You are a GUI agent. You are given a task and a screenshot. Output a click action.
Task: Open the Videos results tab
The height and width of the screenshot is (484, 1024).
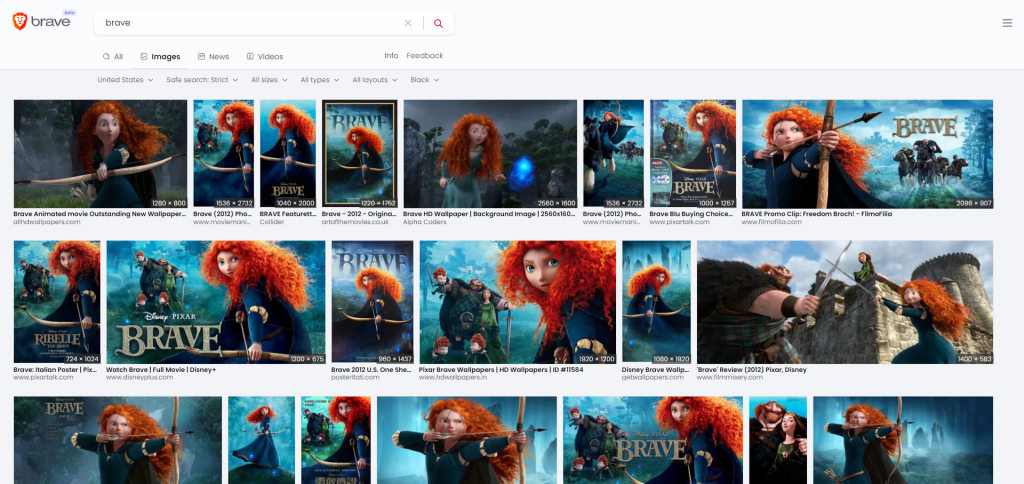pos(265,57)
